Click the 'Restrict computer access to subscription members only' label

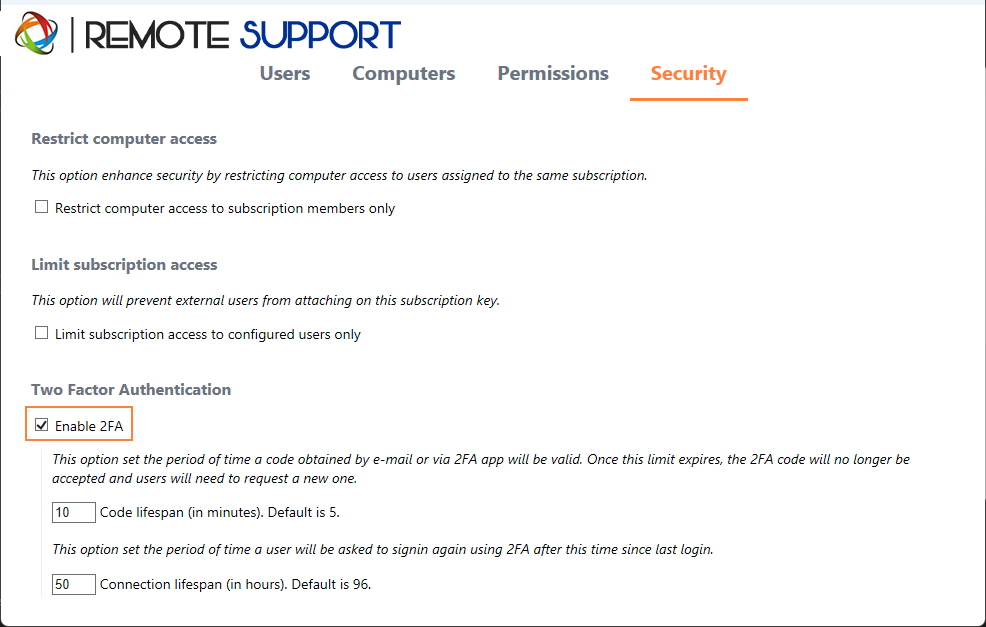pyautogui.click(x=225, y=208)
